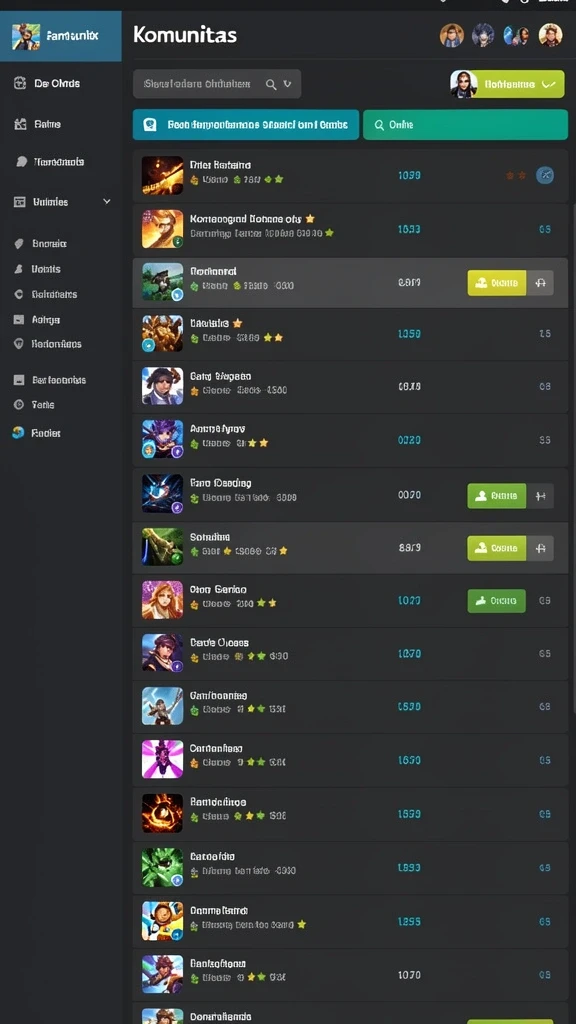Click the blue circular icon in the first row

point(545,175)
